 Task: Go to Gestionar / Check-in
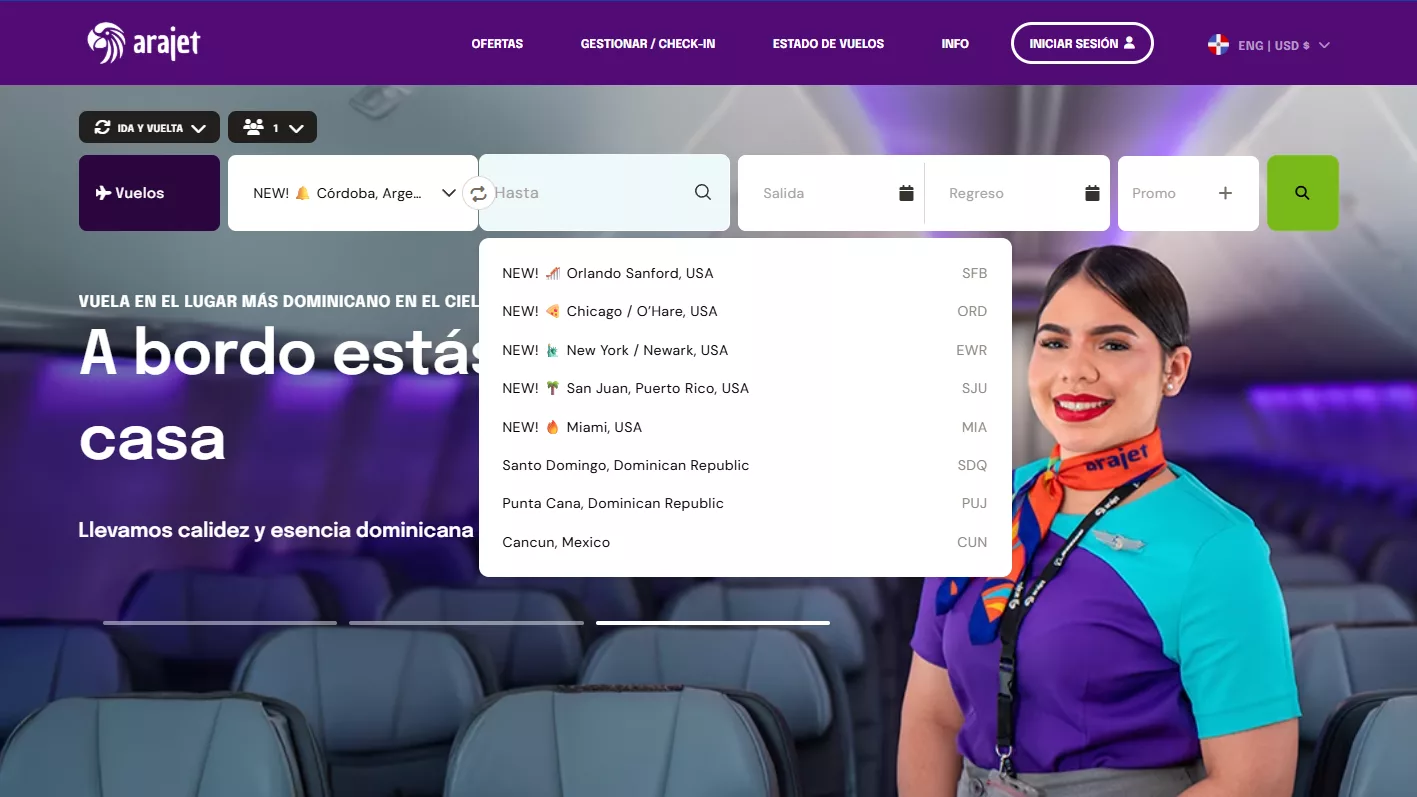[647, 44]
